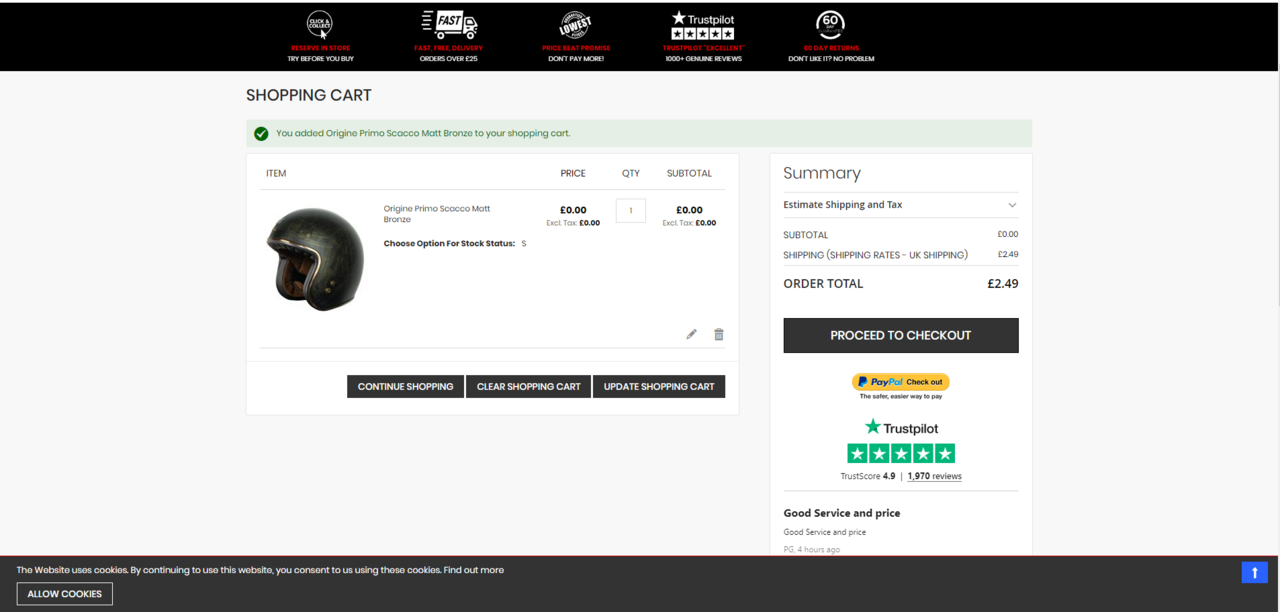Click the Good Service and price review title
This screenshot has width=1280, height=612.
(x=842, y=513)
